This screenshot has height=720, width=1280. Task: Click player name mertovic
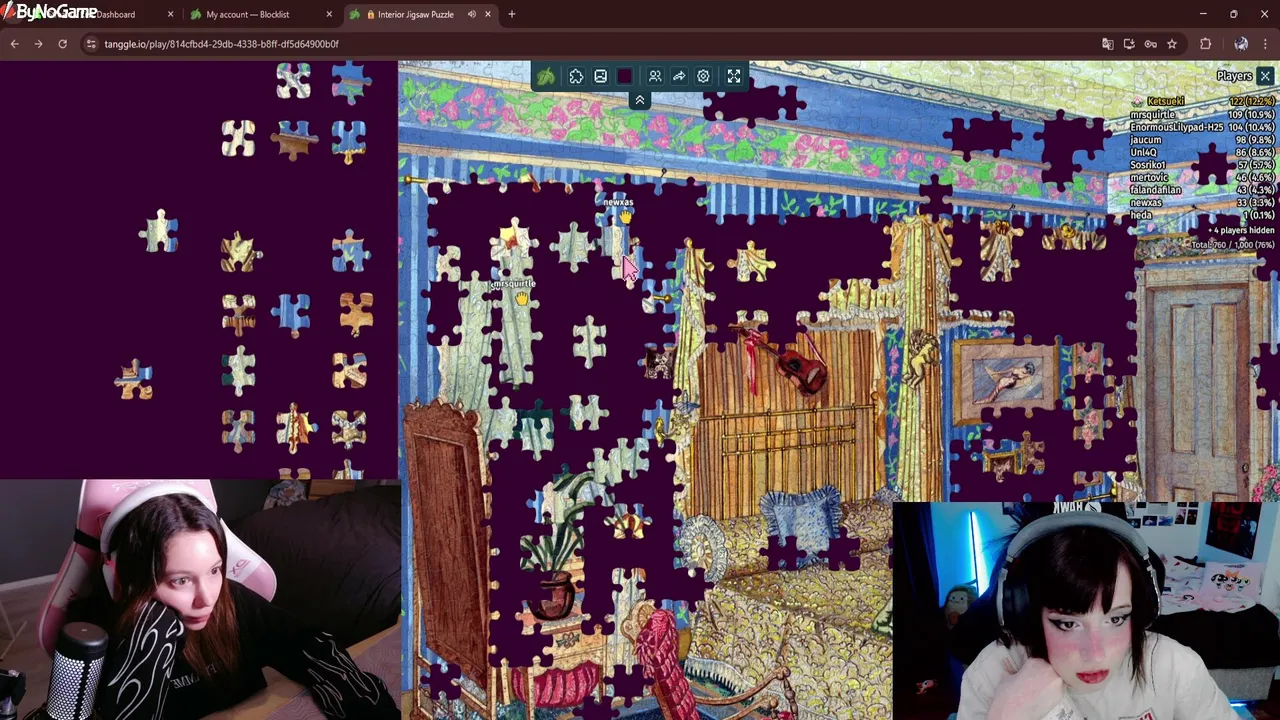pos(1148,177)
